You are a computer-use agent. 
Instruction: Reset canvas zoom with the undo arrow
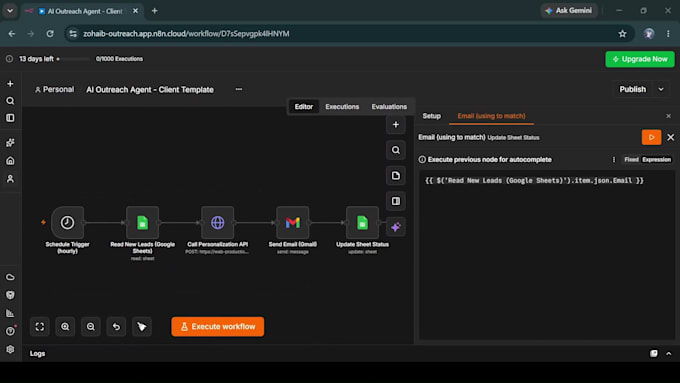point(116,327)
